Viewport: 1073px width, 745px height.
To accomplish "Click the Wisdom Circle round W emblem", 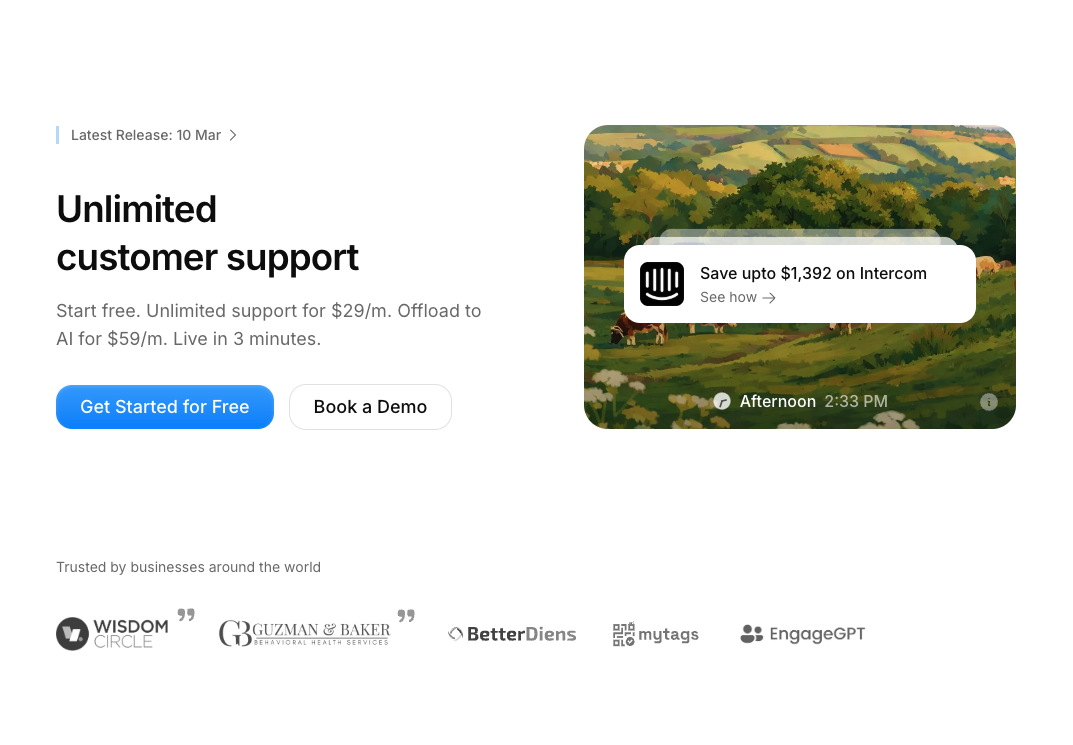I will (73, 633).
